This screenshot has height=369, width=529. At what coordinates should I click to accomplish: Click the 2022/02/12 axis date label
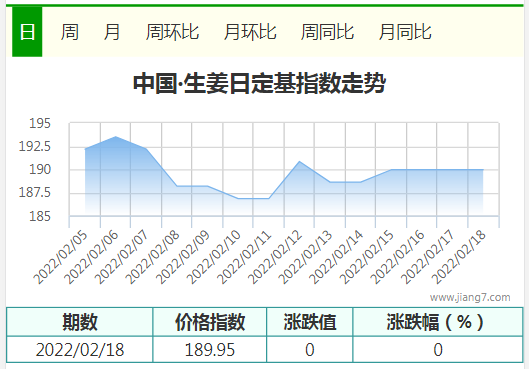click(275, 257)
